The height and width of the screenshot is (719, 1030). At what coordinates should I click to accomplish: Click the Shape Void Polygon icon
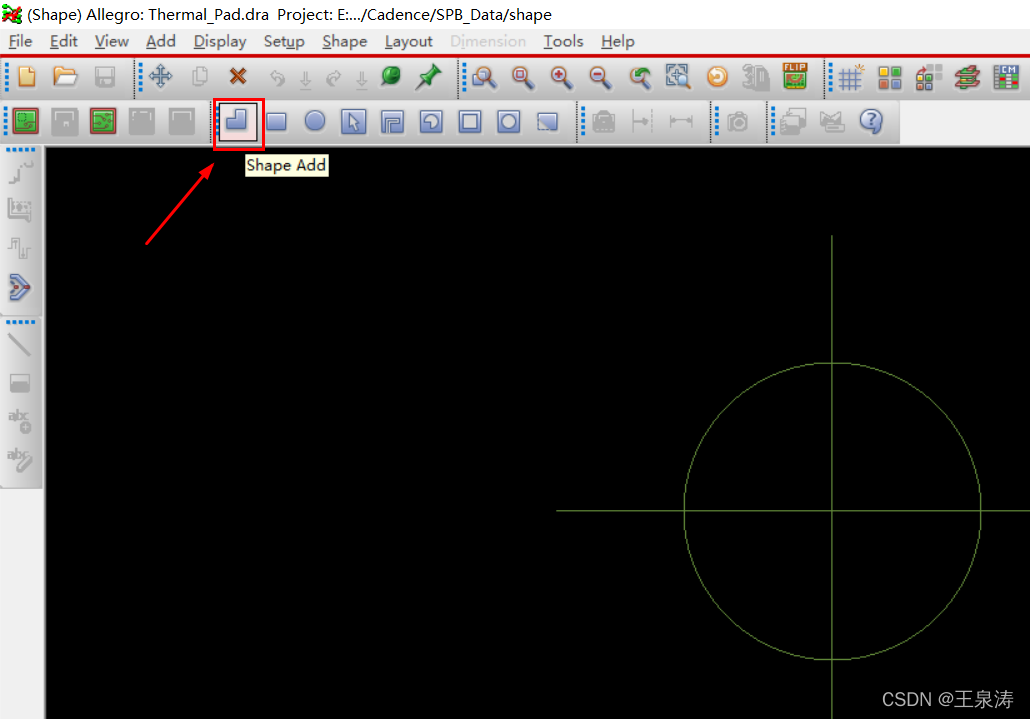click(392, 121)
